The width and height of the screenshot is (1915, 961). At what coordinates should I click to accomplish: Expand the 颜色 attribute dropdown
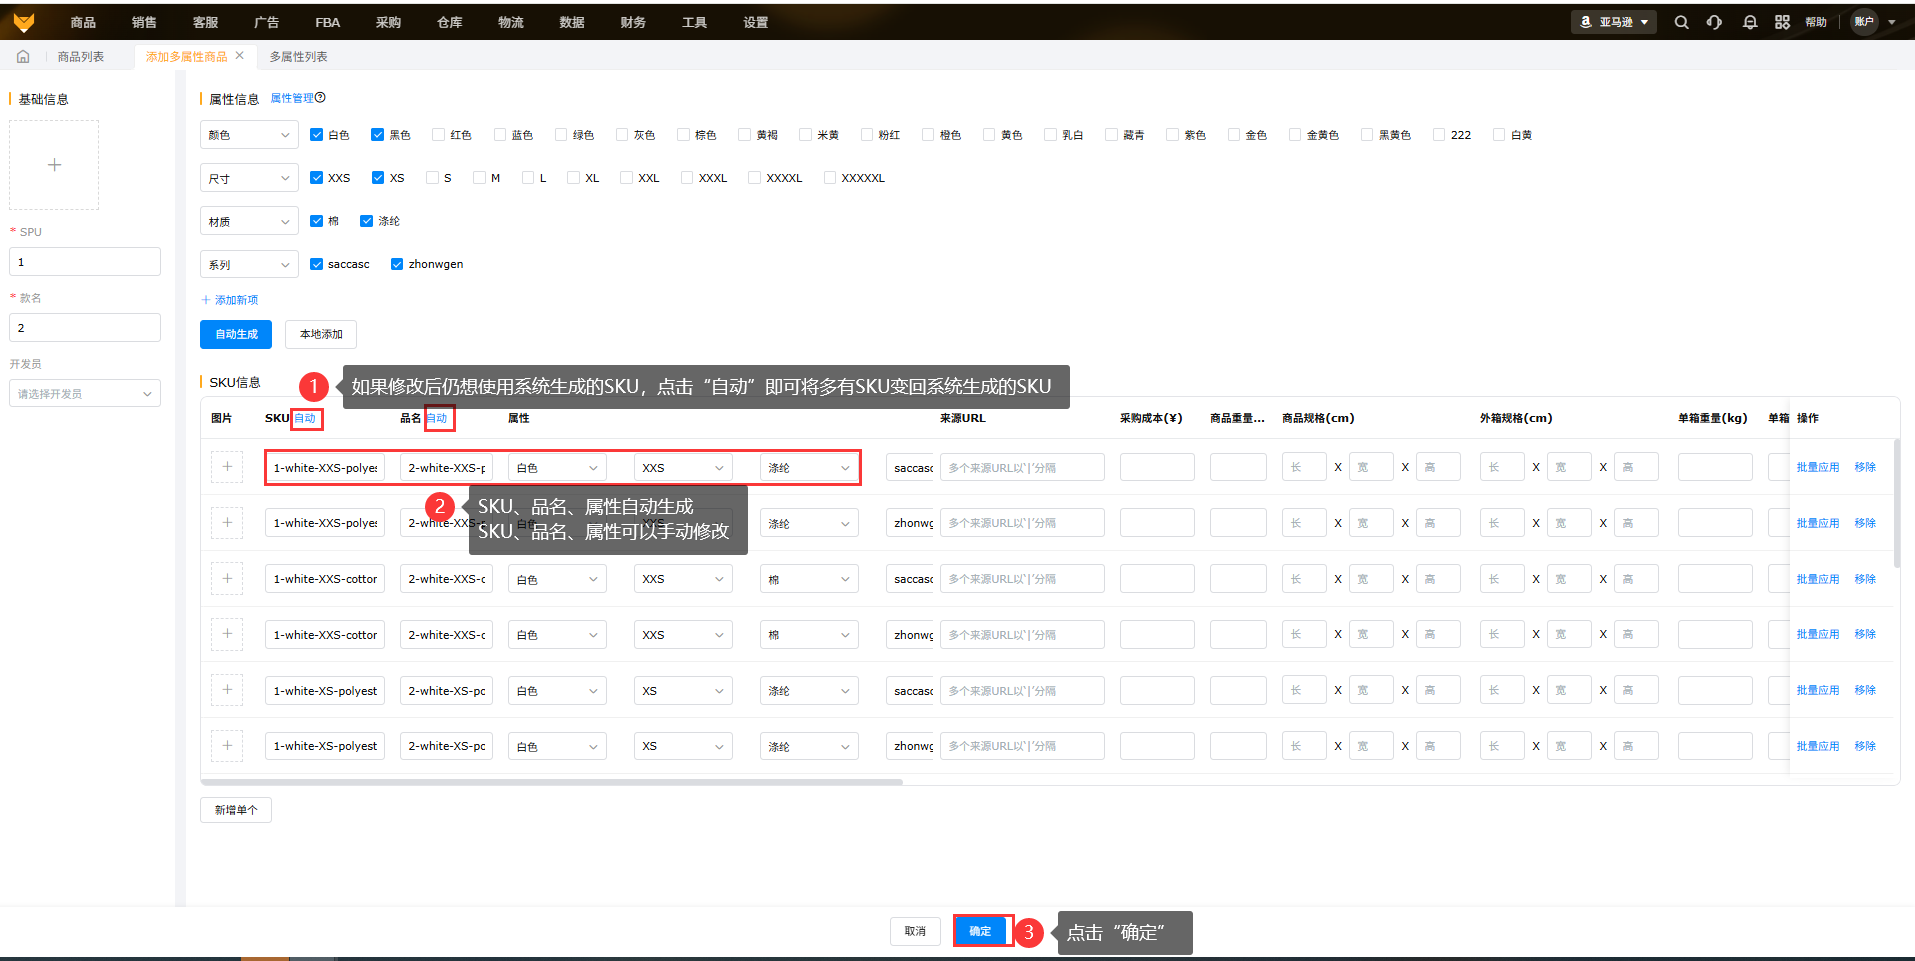click(249, 135)
